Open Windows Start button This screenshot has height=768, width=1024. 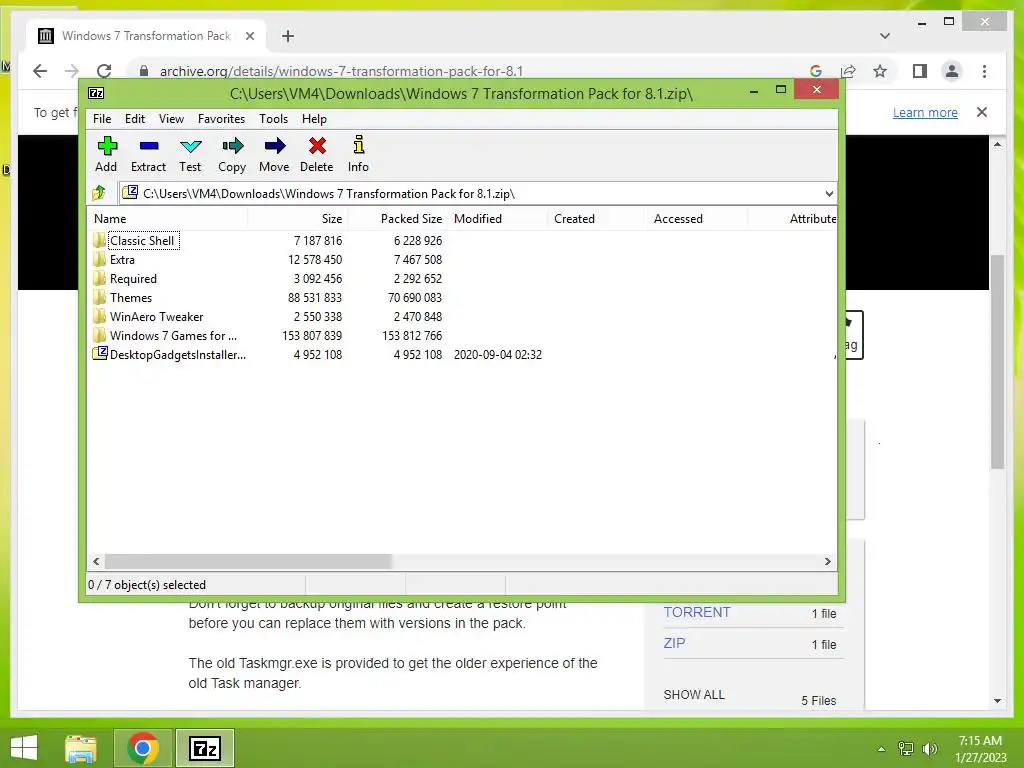coord(24,748)
